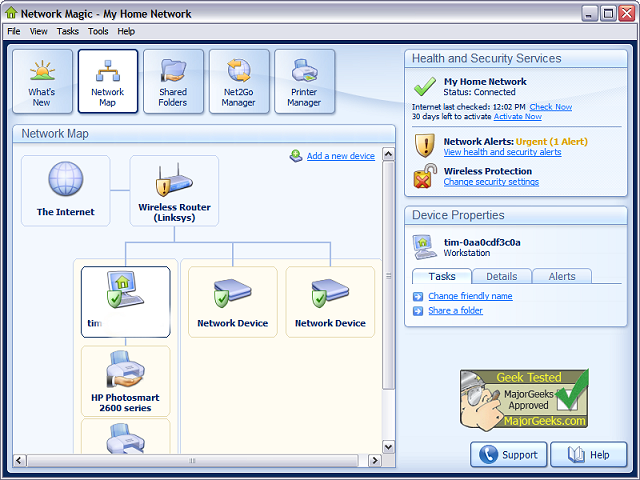The width and height of the screenshot is (640, 480).
Task: Select the Network Map button
Action: pyautogui.click(x=108, y=81)
